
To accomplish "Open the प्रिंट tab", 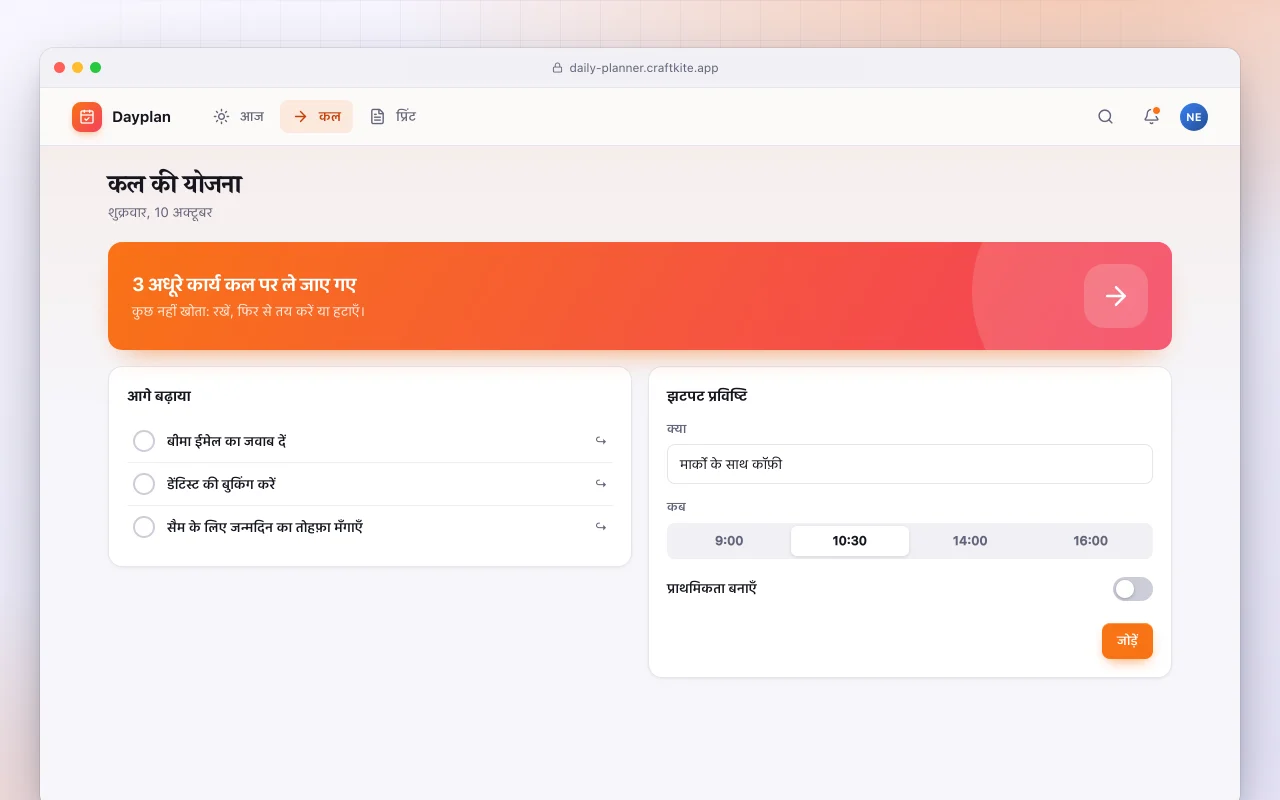I will (393, 117).
